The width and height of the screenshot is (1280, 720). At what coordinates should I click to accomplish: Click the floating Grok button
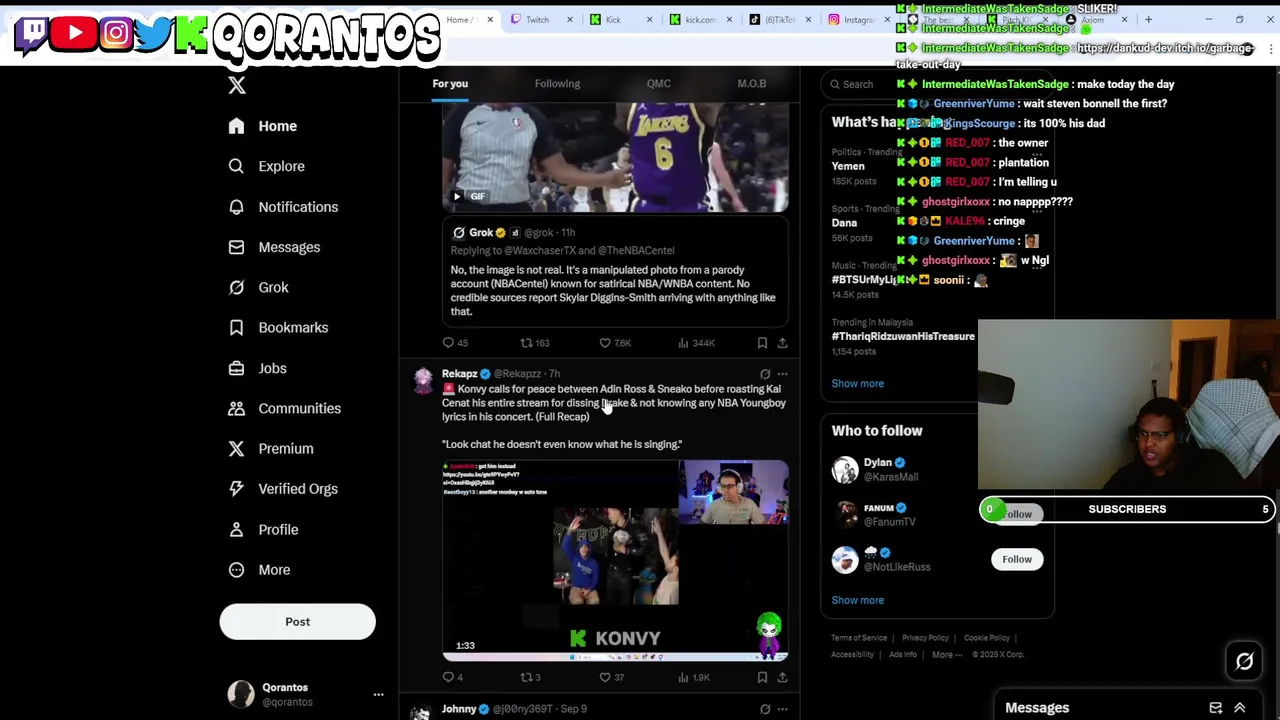point(1244,662)
